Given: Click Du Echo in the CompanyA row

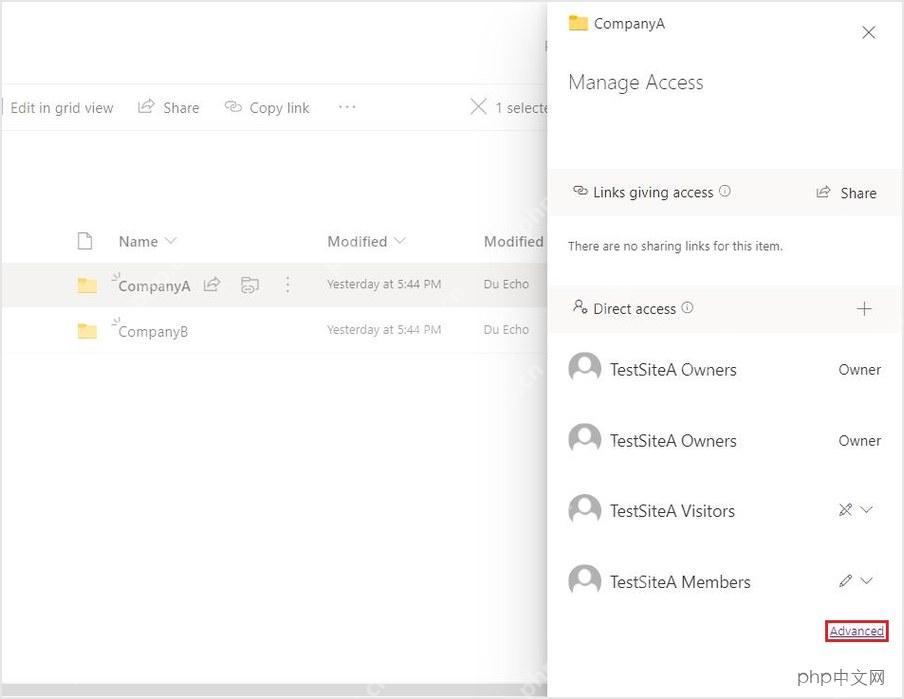Looking at the screenshot, I should coord(506,284).
